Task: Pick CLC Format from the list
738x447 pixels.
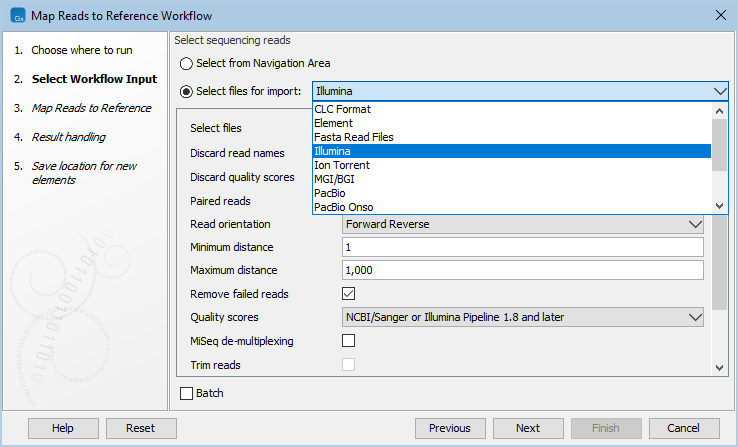Action: [x=341, y=109]
